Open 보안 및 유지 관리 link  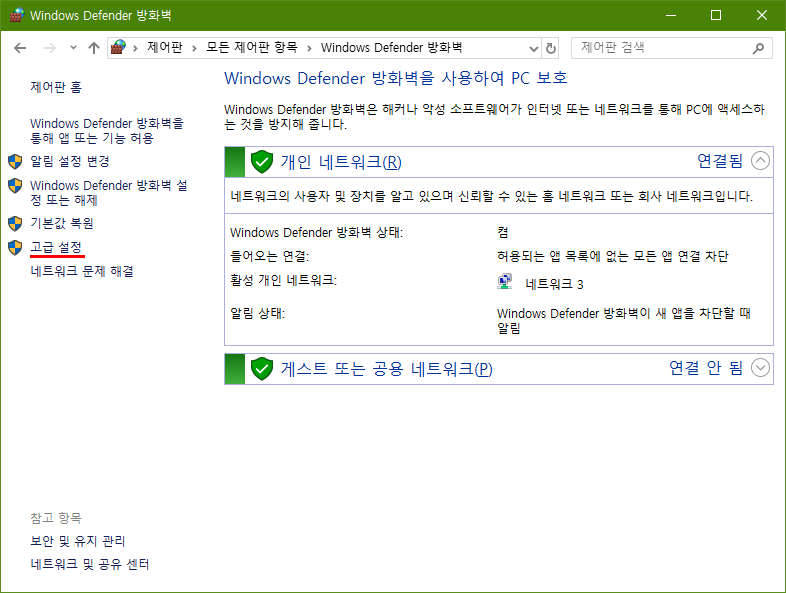pyautogui.click(x=78, y=541)
